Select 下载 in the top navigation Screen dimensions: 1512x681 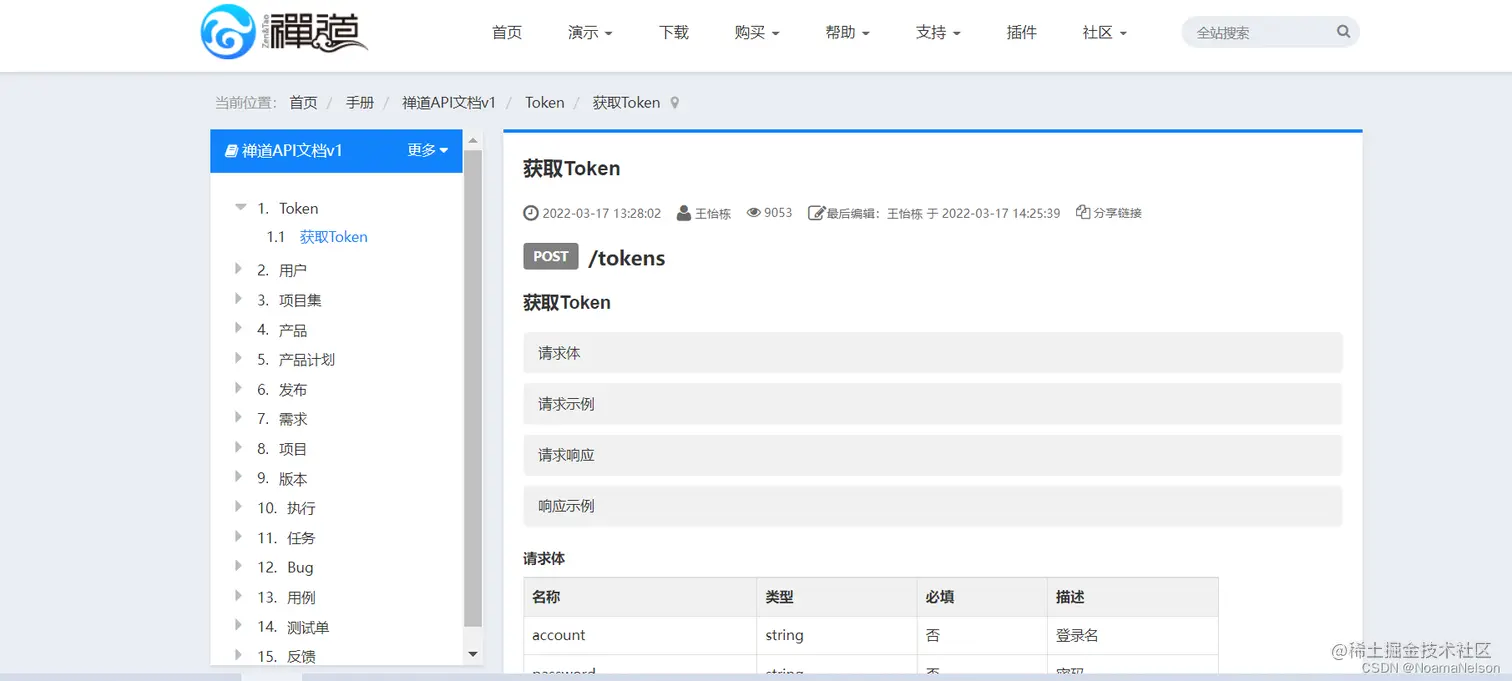click(x=673, y=31)
